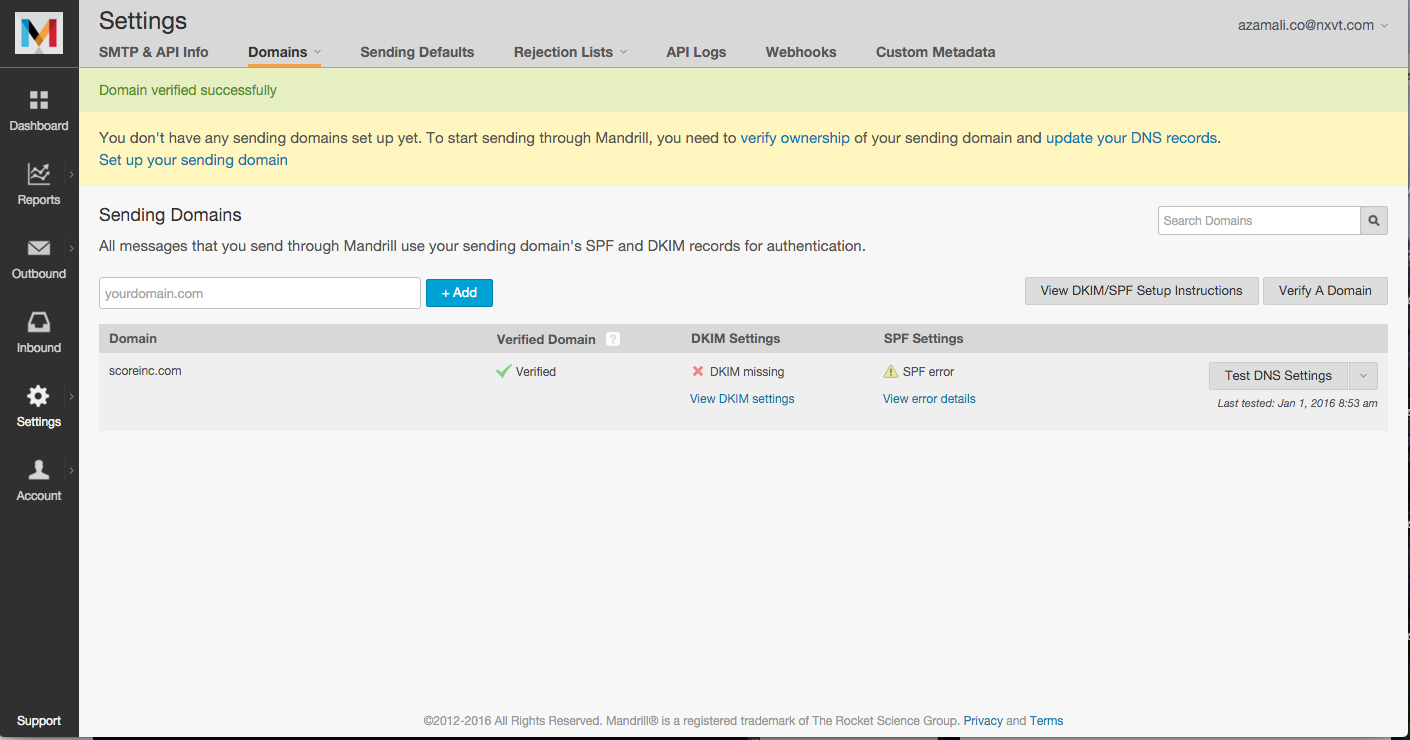Click the blue + Add button
The height and width of the screenshot is (740, 1410).
(x=459, y=293)
